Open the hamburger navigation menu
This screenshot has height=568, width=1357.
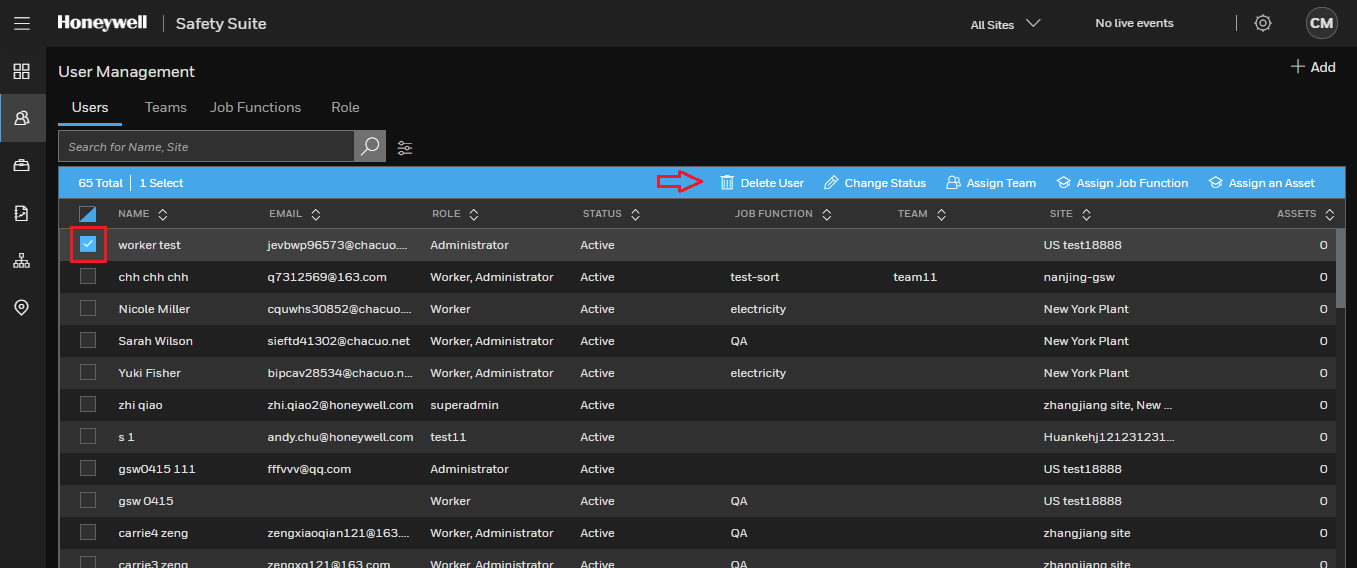(x=22, y=23)
